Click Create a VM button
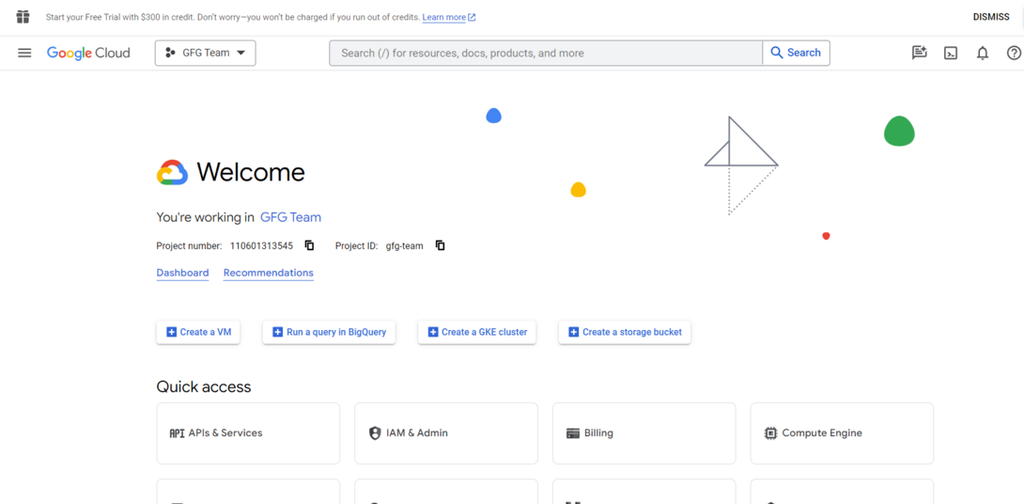 tap(199, 332)
